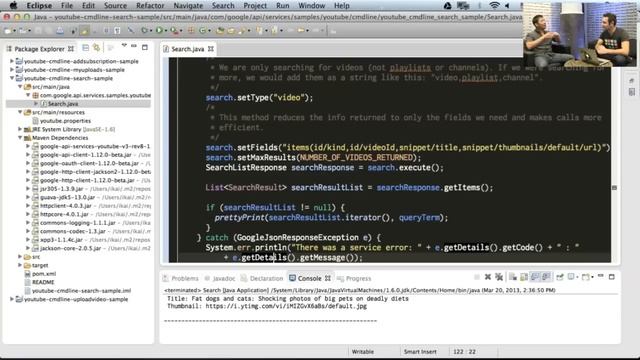
Task: Close the Search.java editor tab
Action: pos(211,49)
